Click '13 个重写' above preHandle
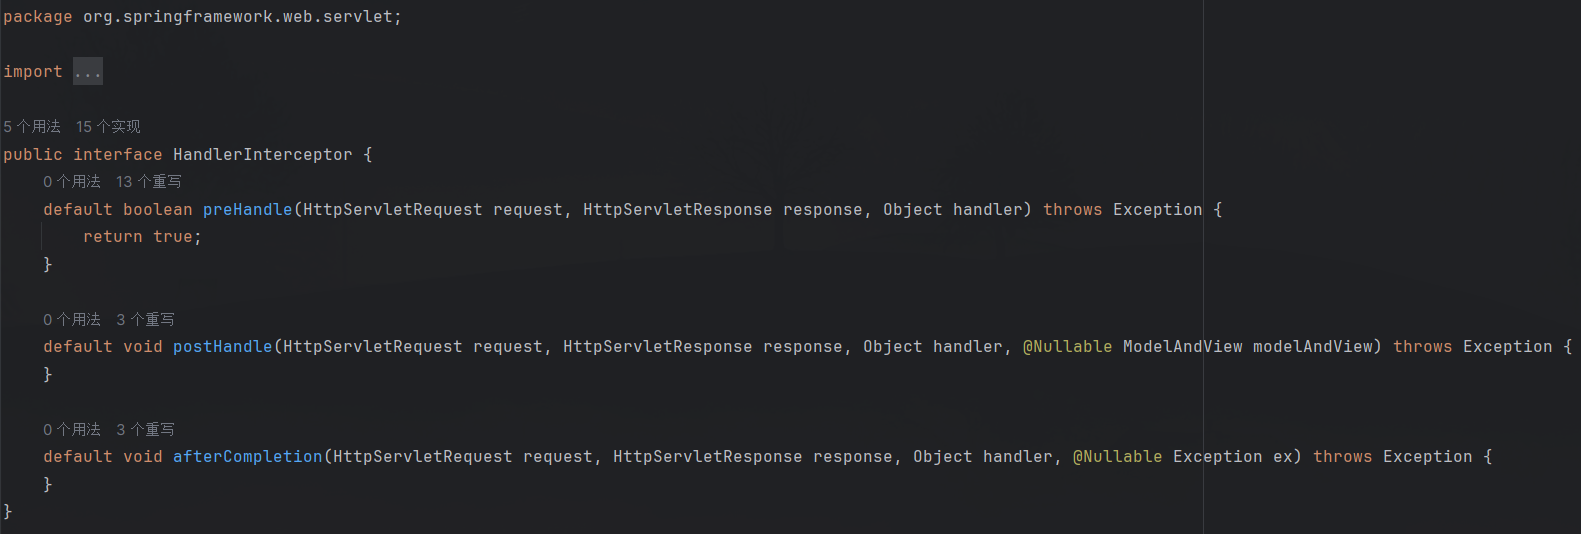The width and height of the screenshot is (1581, 534). tap(149, 182)
